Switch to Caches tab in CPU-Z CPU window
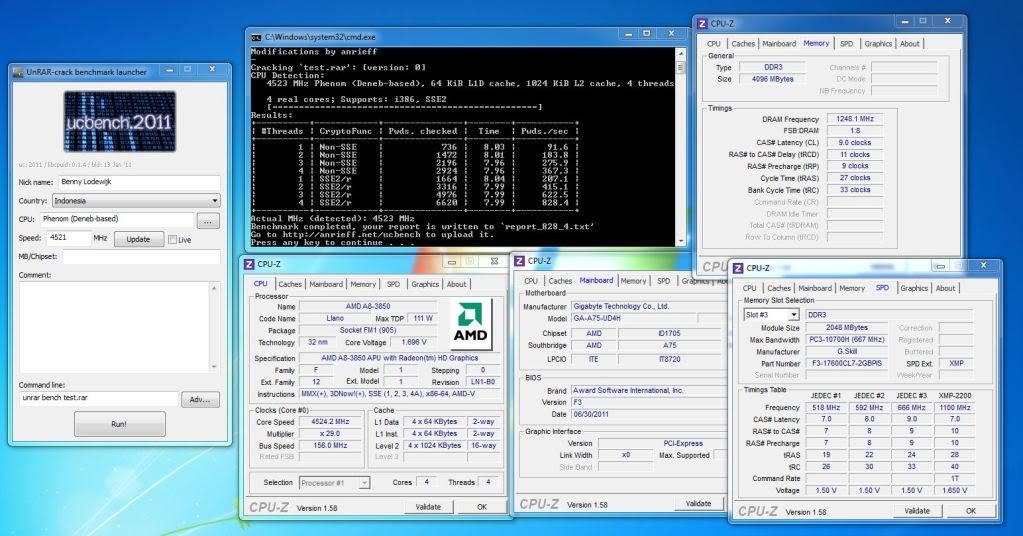Image resolution: width=1023 pixels, height=536 pixels. click(290, 284)
